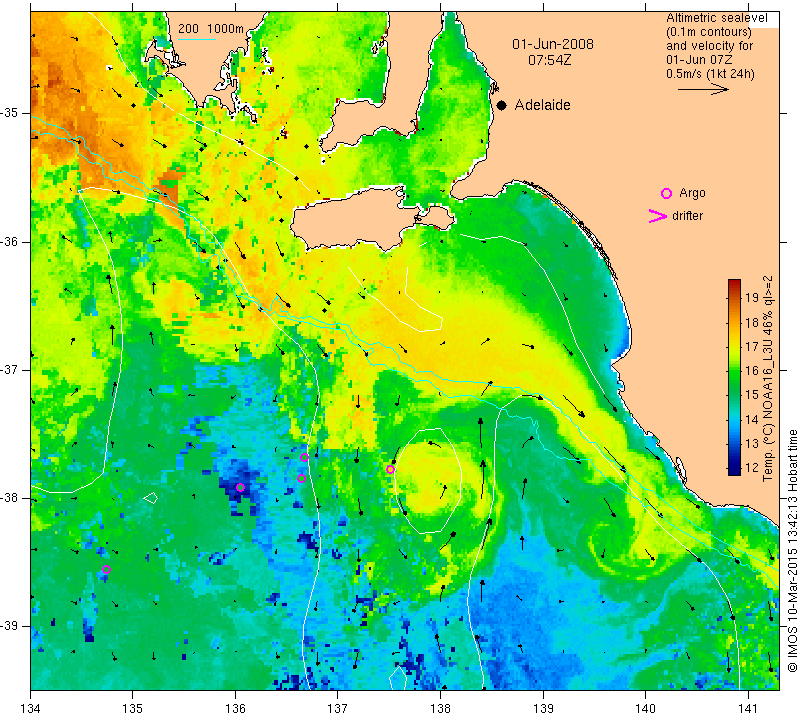This screenshot has height=720, width=800.
Task: Click the "07:54Z" time label
Action: pos(549,60)
